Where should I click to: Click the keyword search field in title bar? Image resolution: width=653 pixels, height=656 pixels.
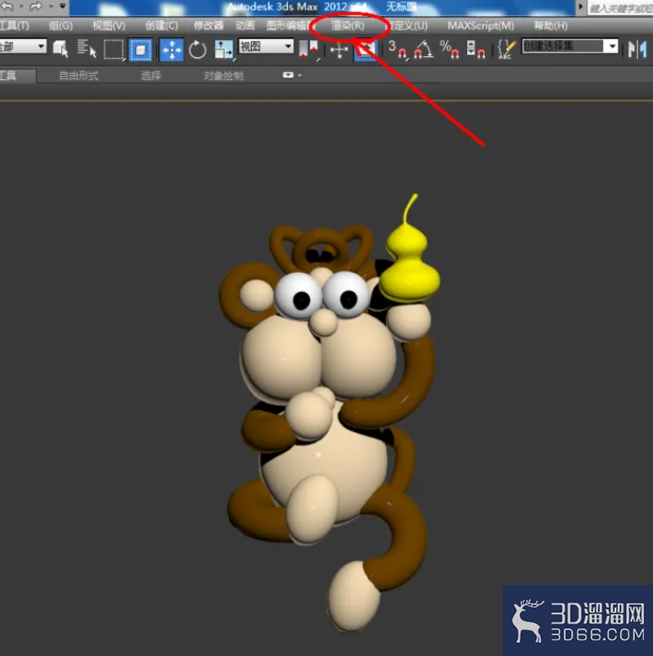coord(620,8)
